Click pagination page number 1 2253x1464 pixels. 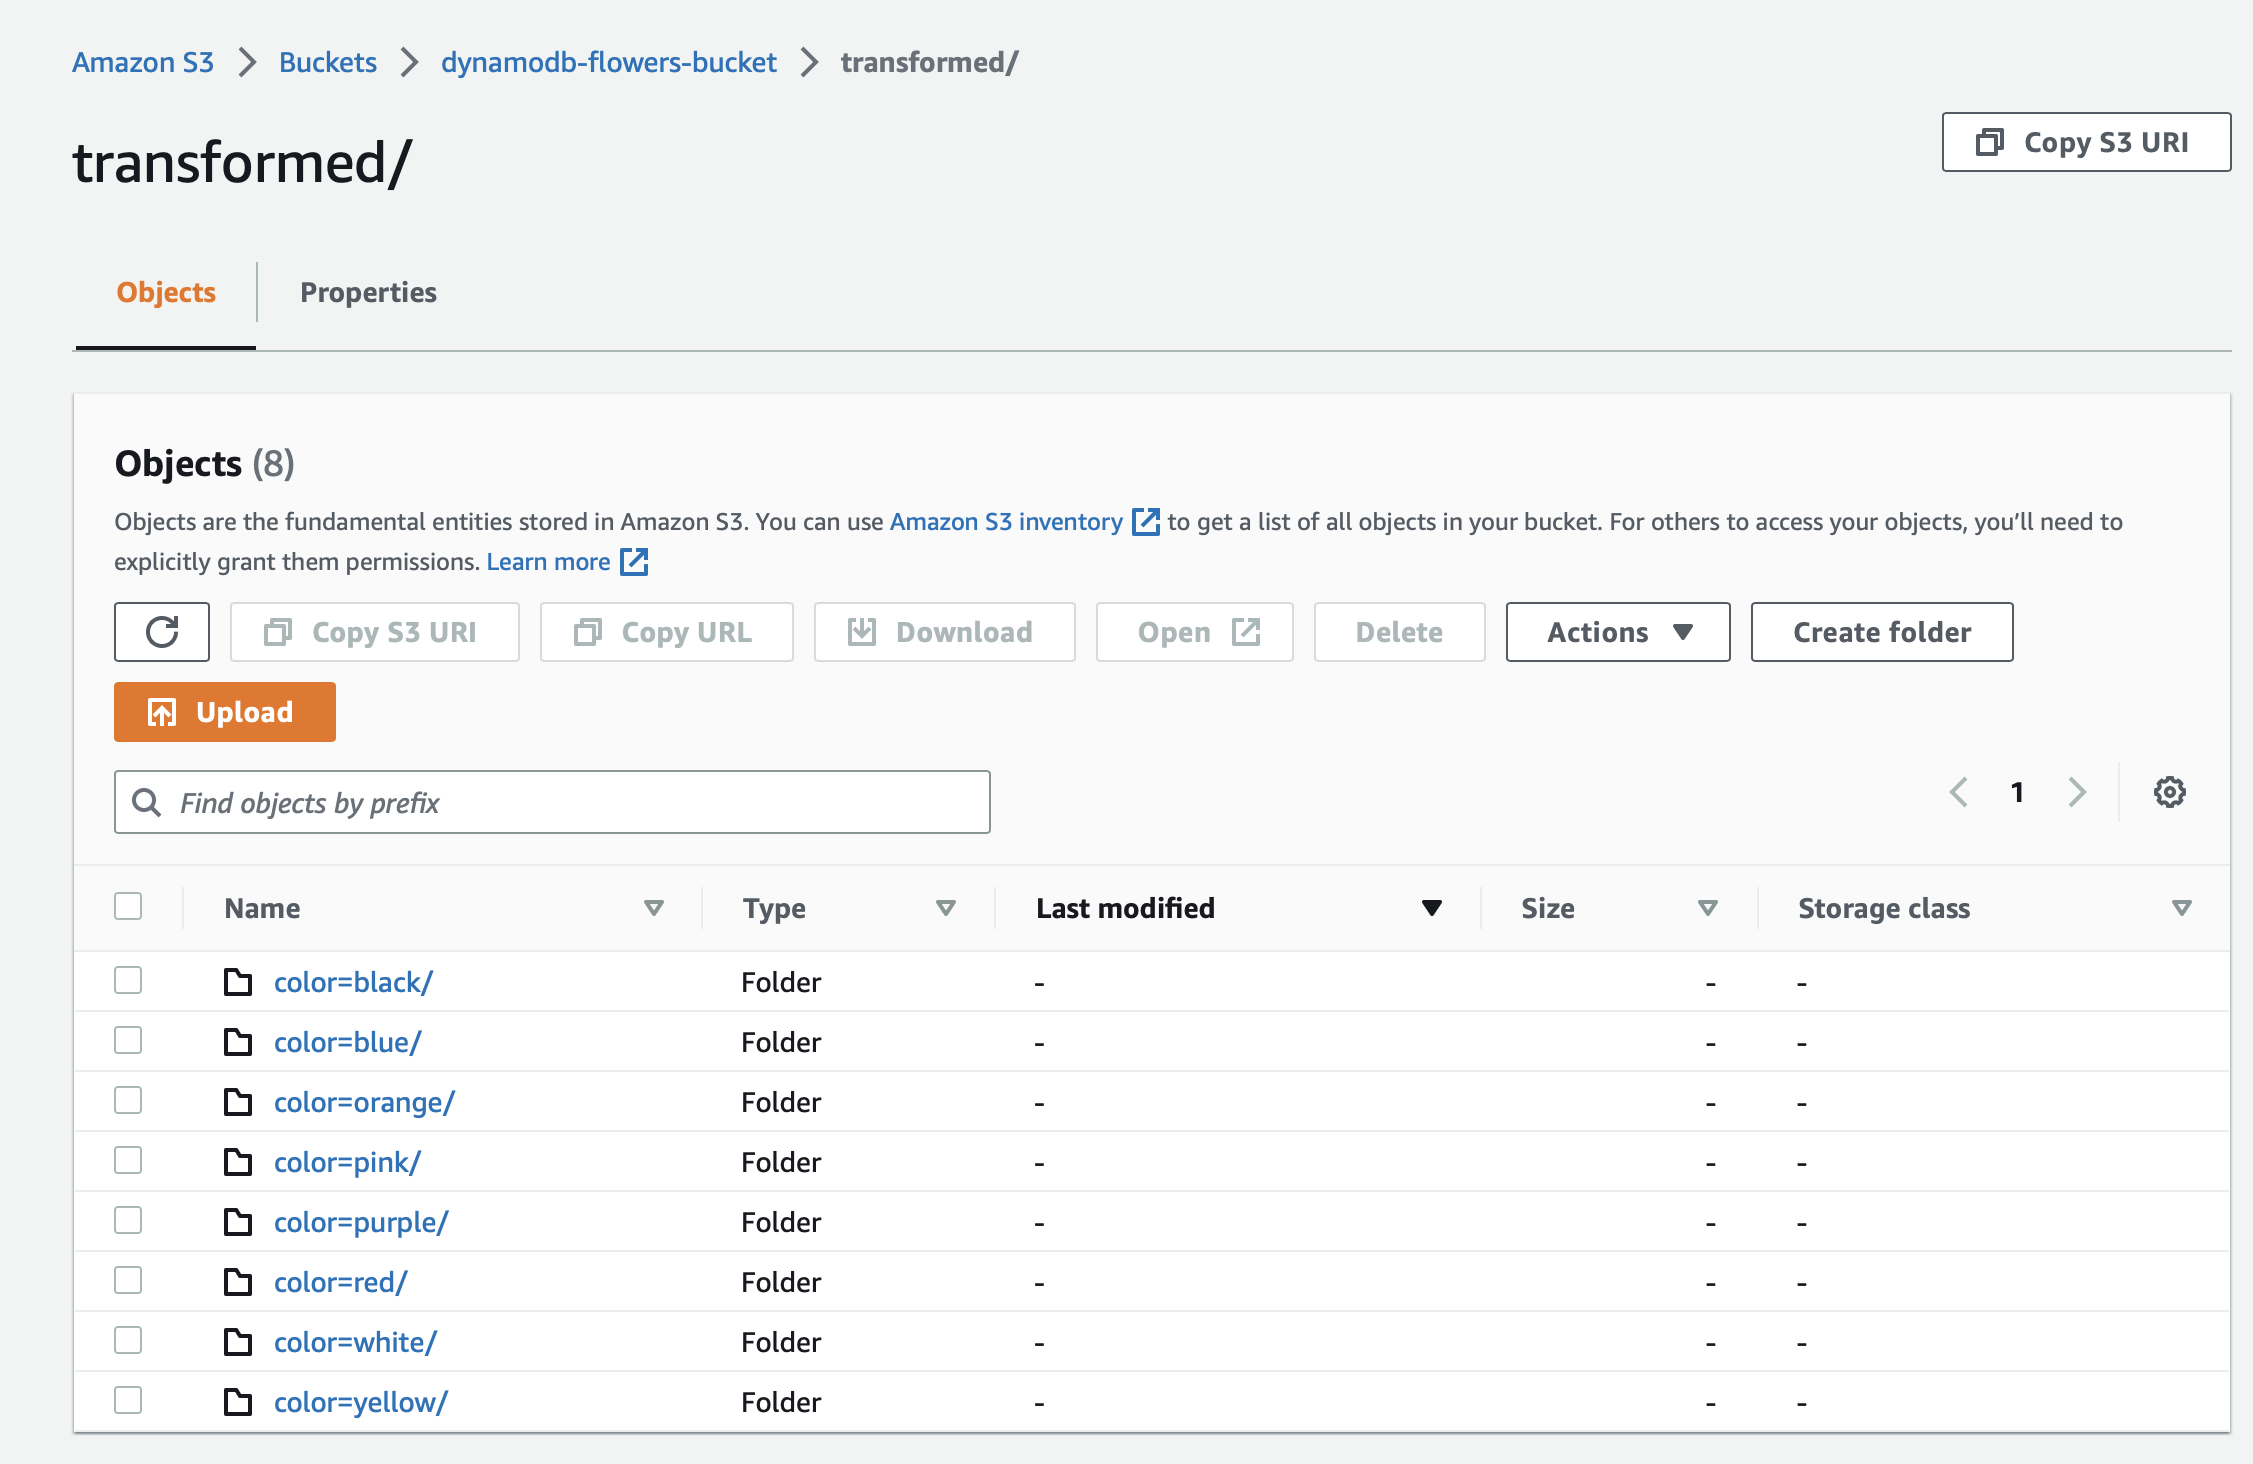pos(2017,792)
